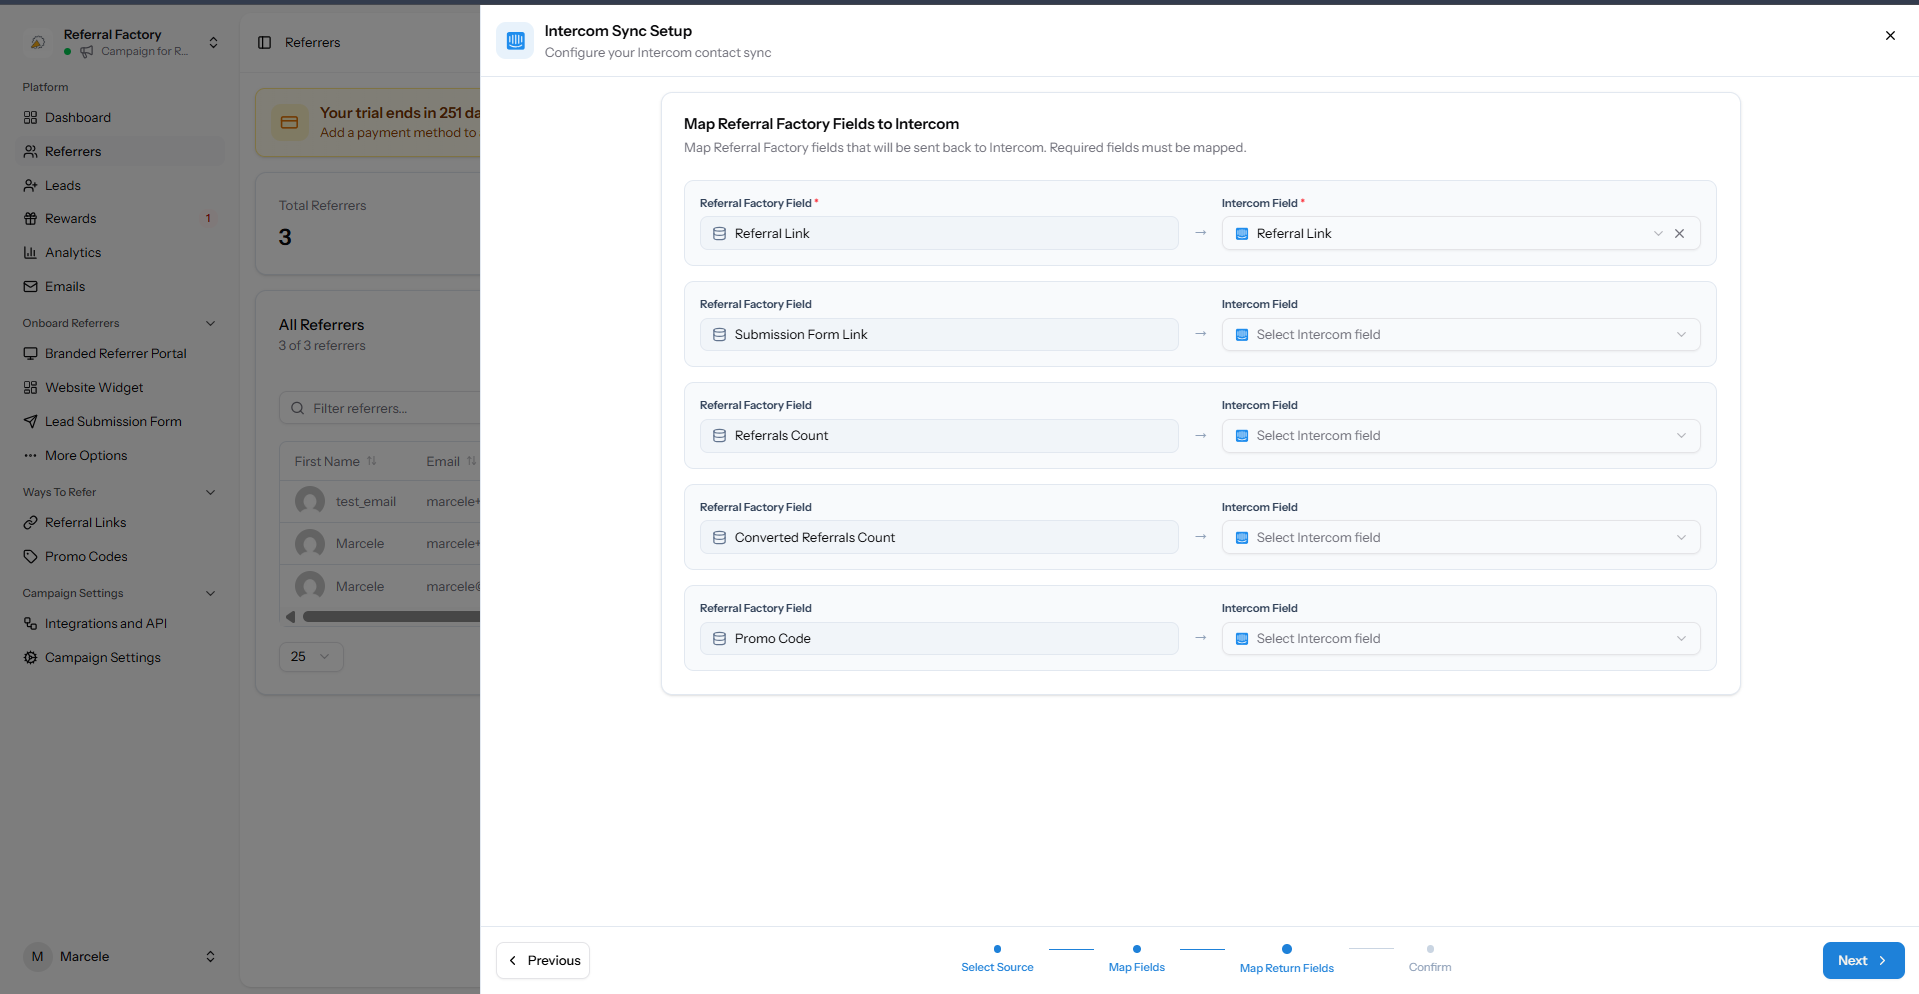Go back with the Previous button
1919x994 pixels.
(543, 961)
